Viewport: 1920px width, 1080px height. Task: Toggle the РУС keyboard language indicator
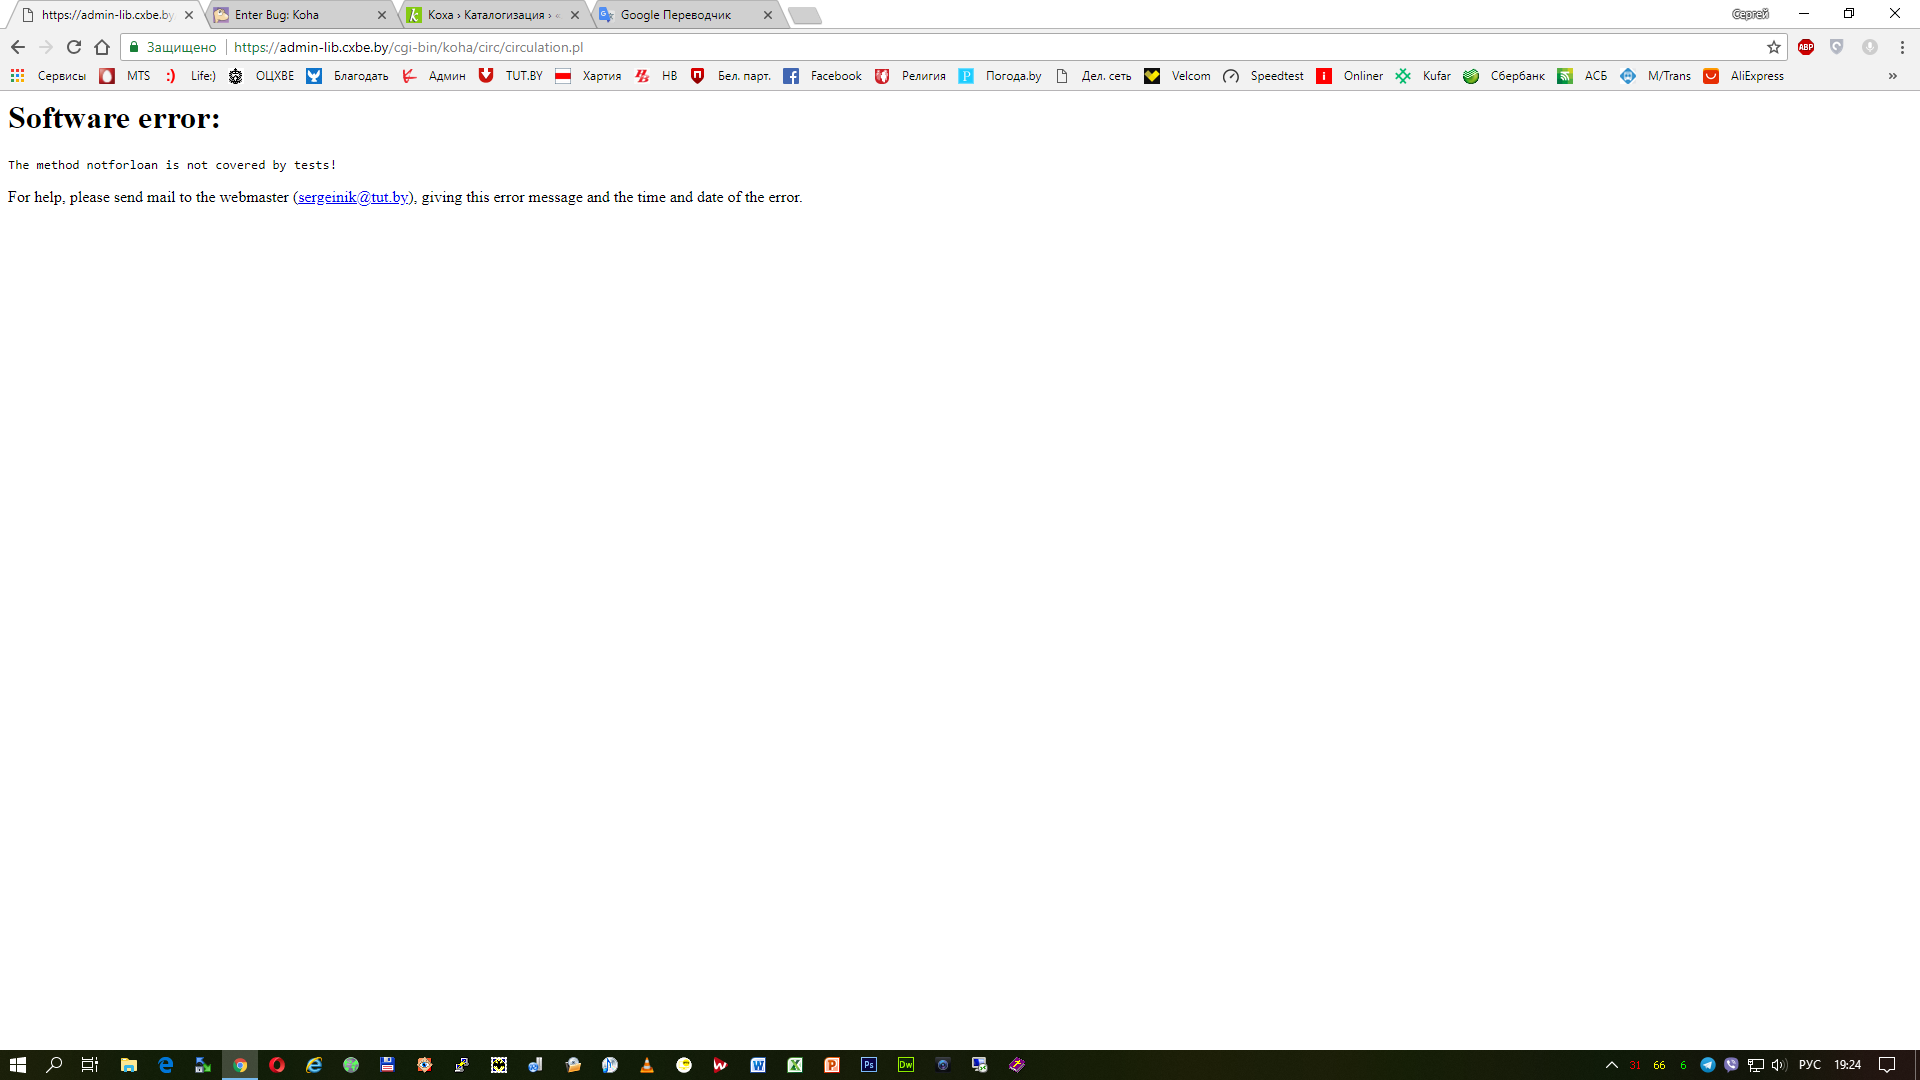point(1810,1065)
